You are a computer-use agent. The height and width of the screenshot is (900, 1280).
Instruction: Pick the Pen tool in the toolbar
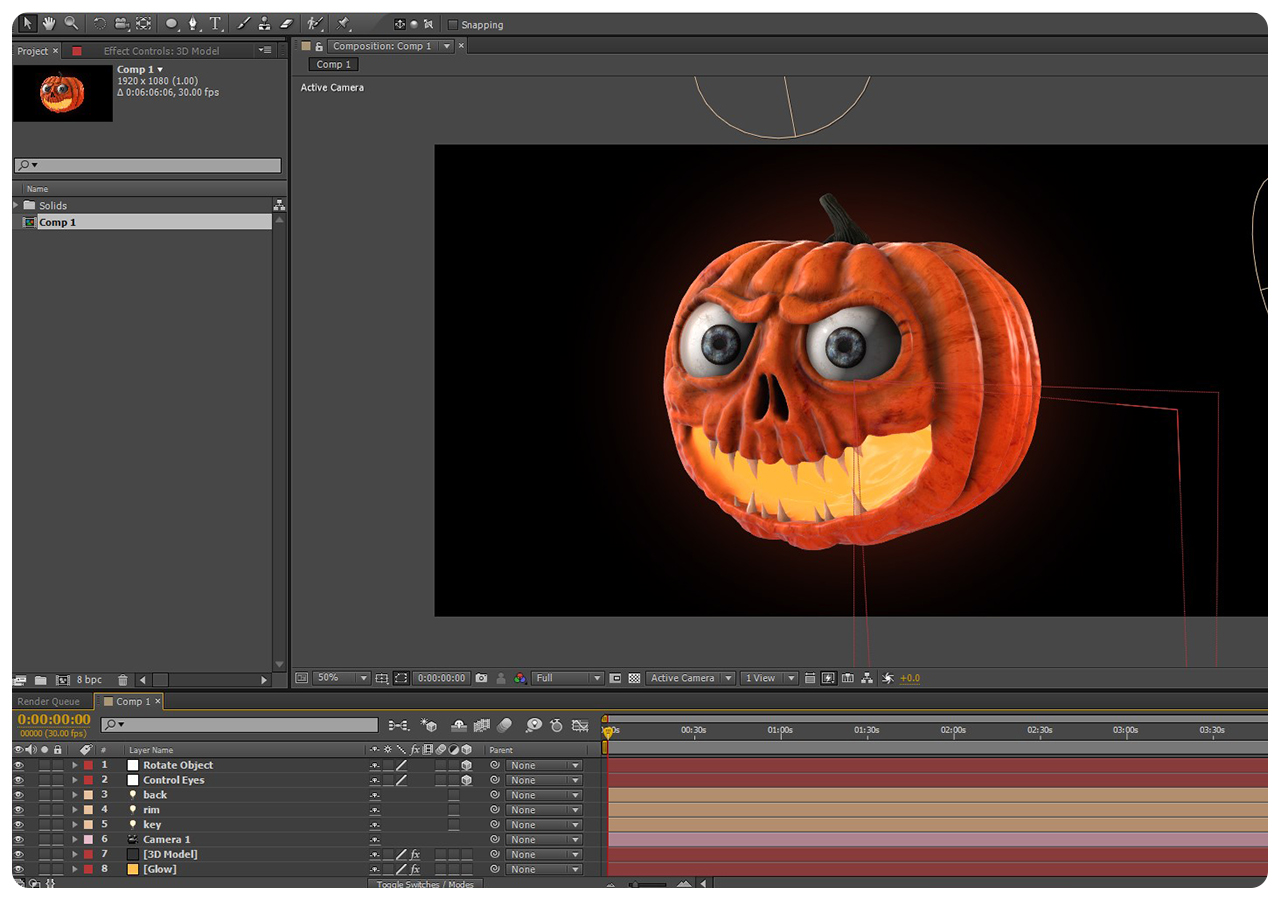click(193, 23)
